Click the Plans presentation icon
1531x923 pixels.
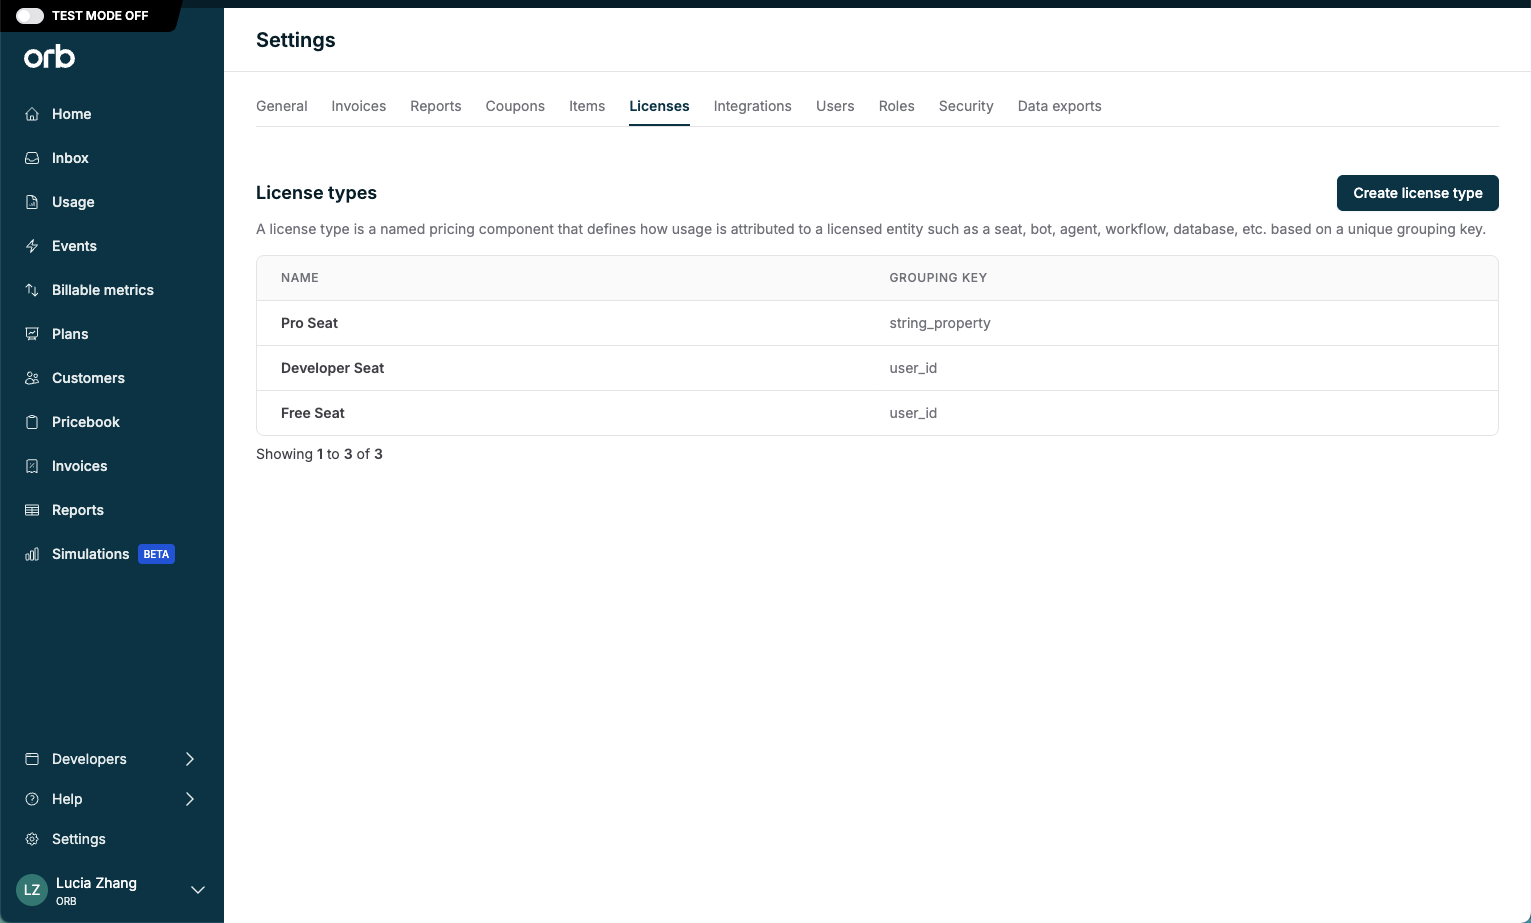point(32,334)
